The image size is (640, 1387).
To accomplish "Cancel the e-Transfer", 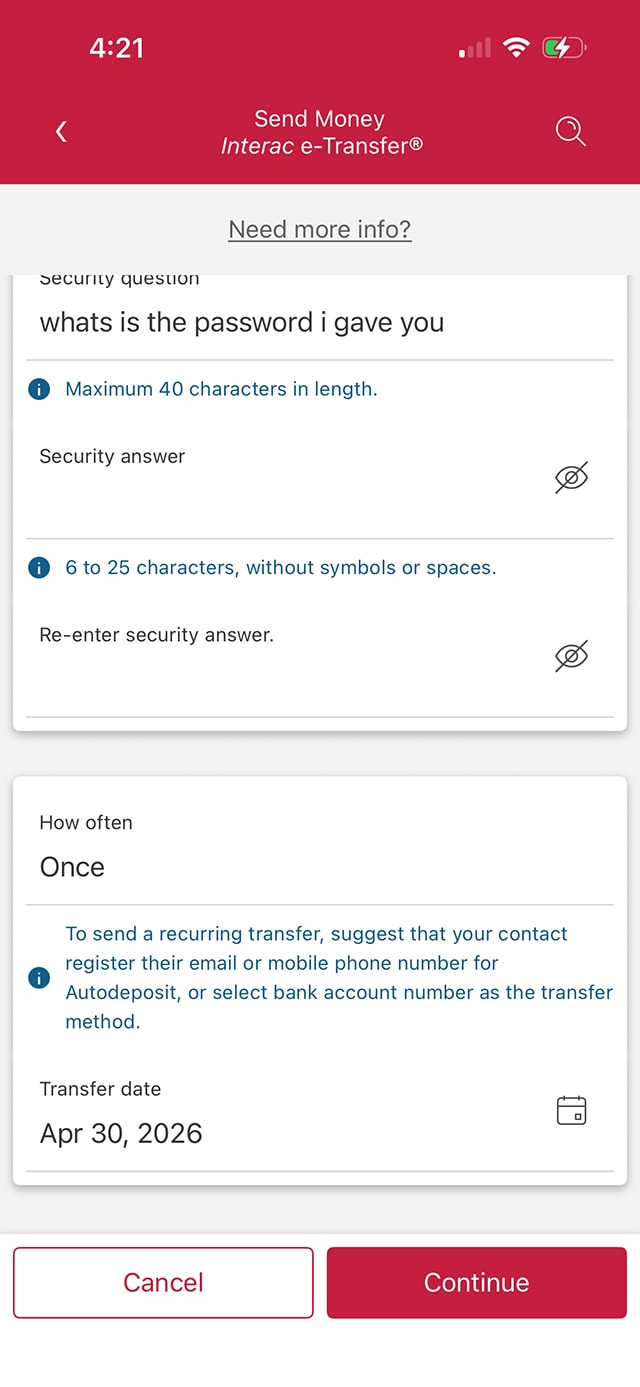I will [163, 1282].
